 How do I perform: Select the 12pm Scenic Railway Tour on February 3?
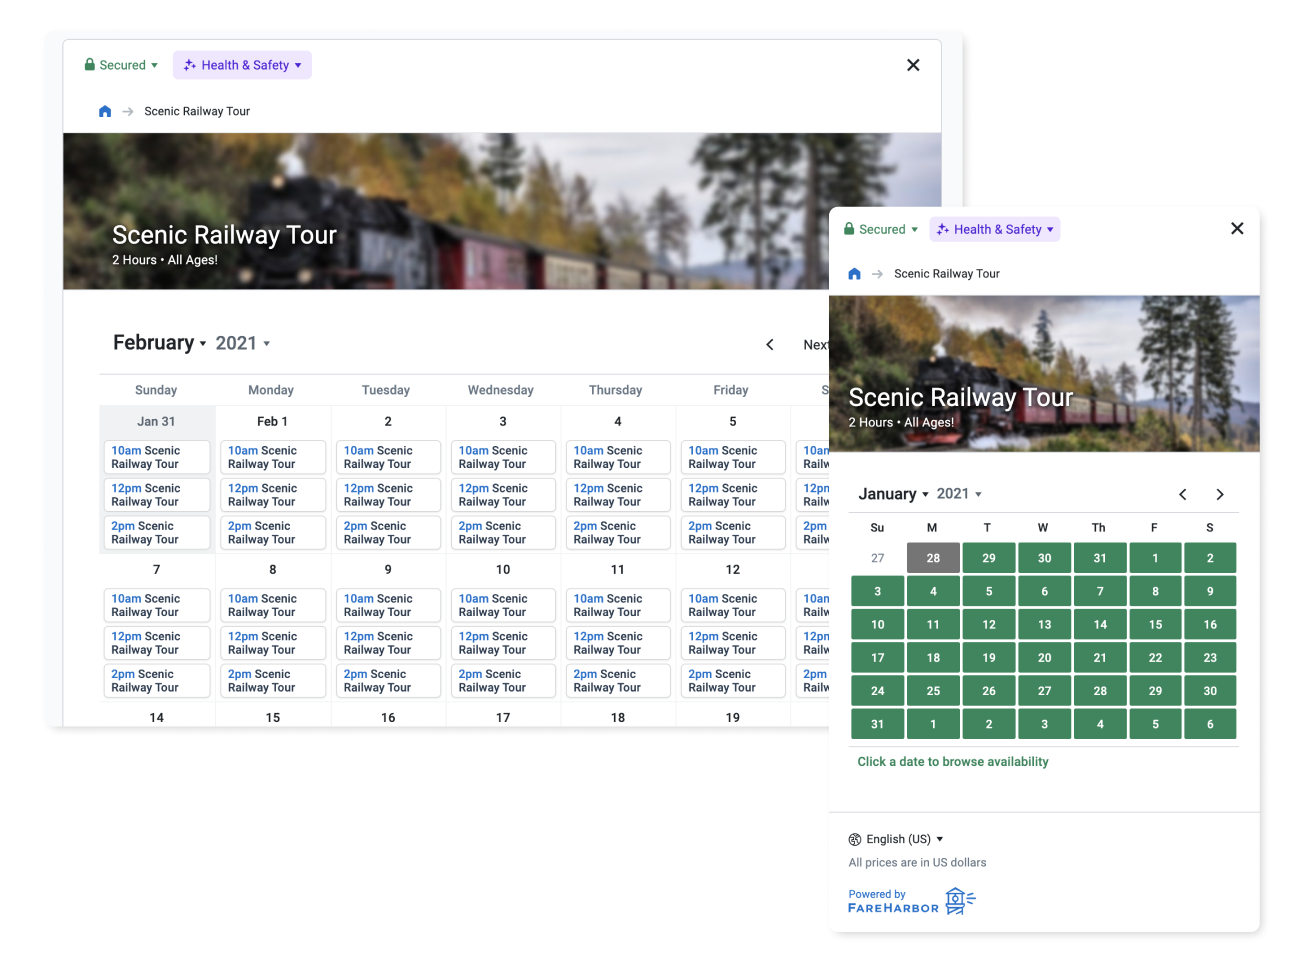503,495
